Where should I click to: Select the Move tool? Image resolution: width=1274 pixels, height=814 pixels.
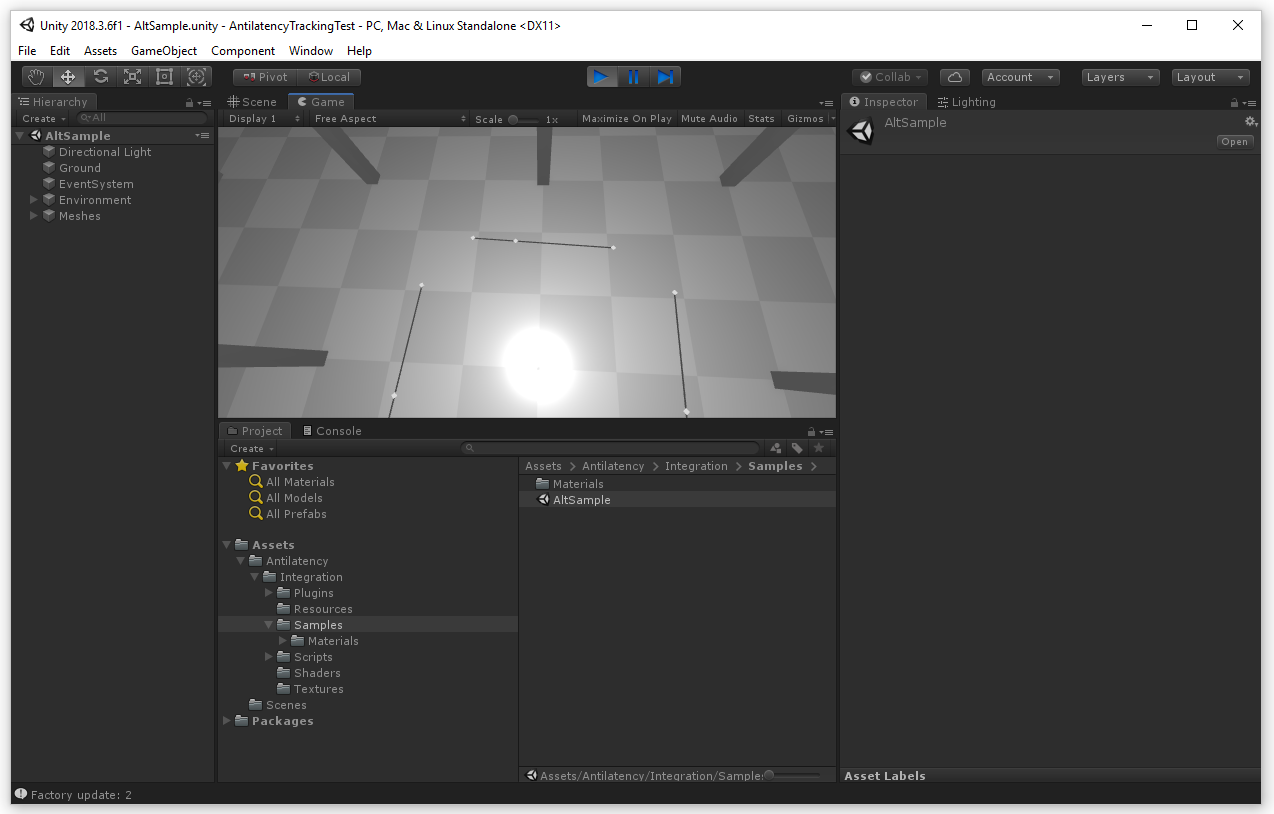click(x=68, y=77)
